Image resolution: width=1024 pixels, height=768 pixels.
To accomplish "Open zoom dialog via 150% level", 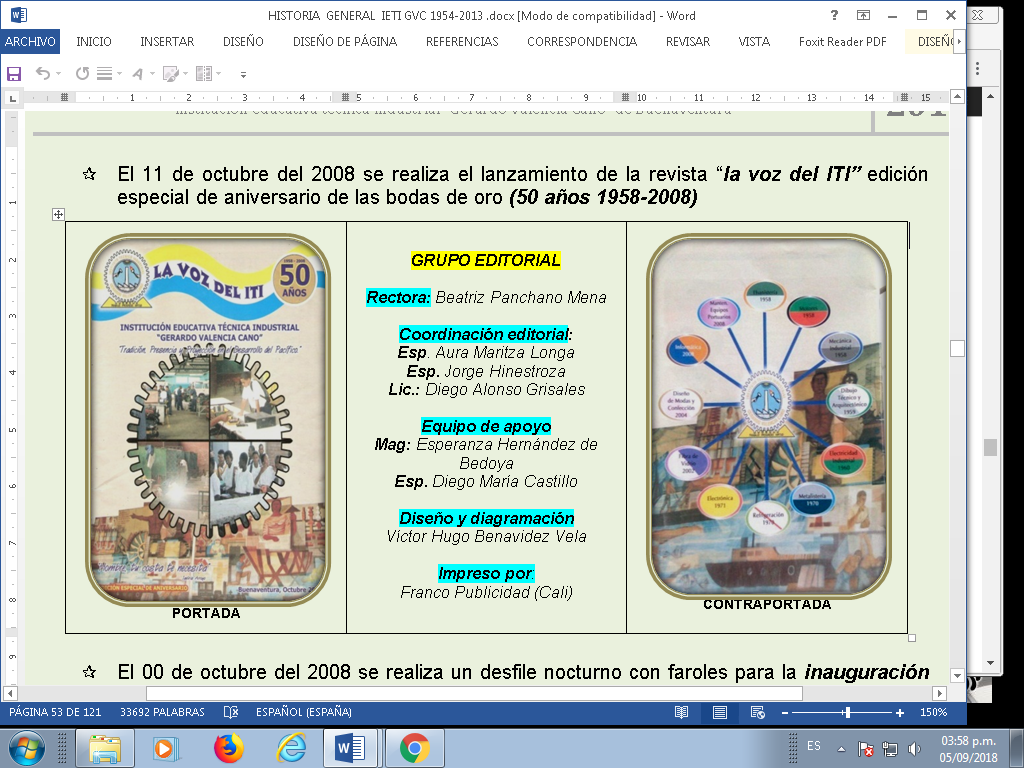I will tap(933, 712).
